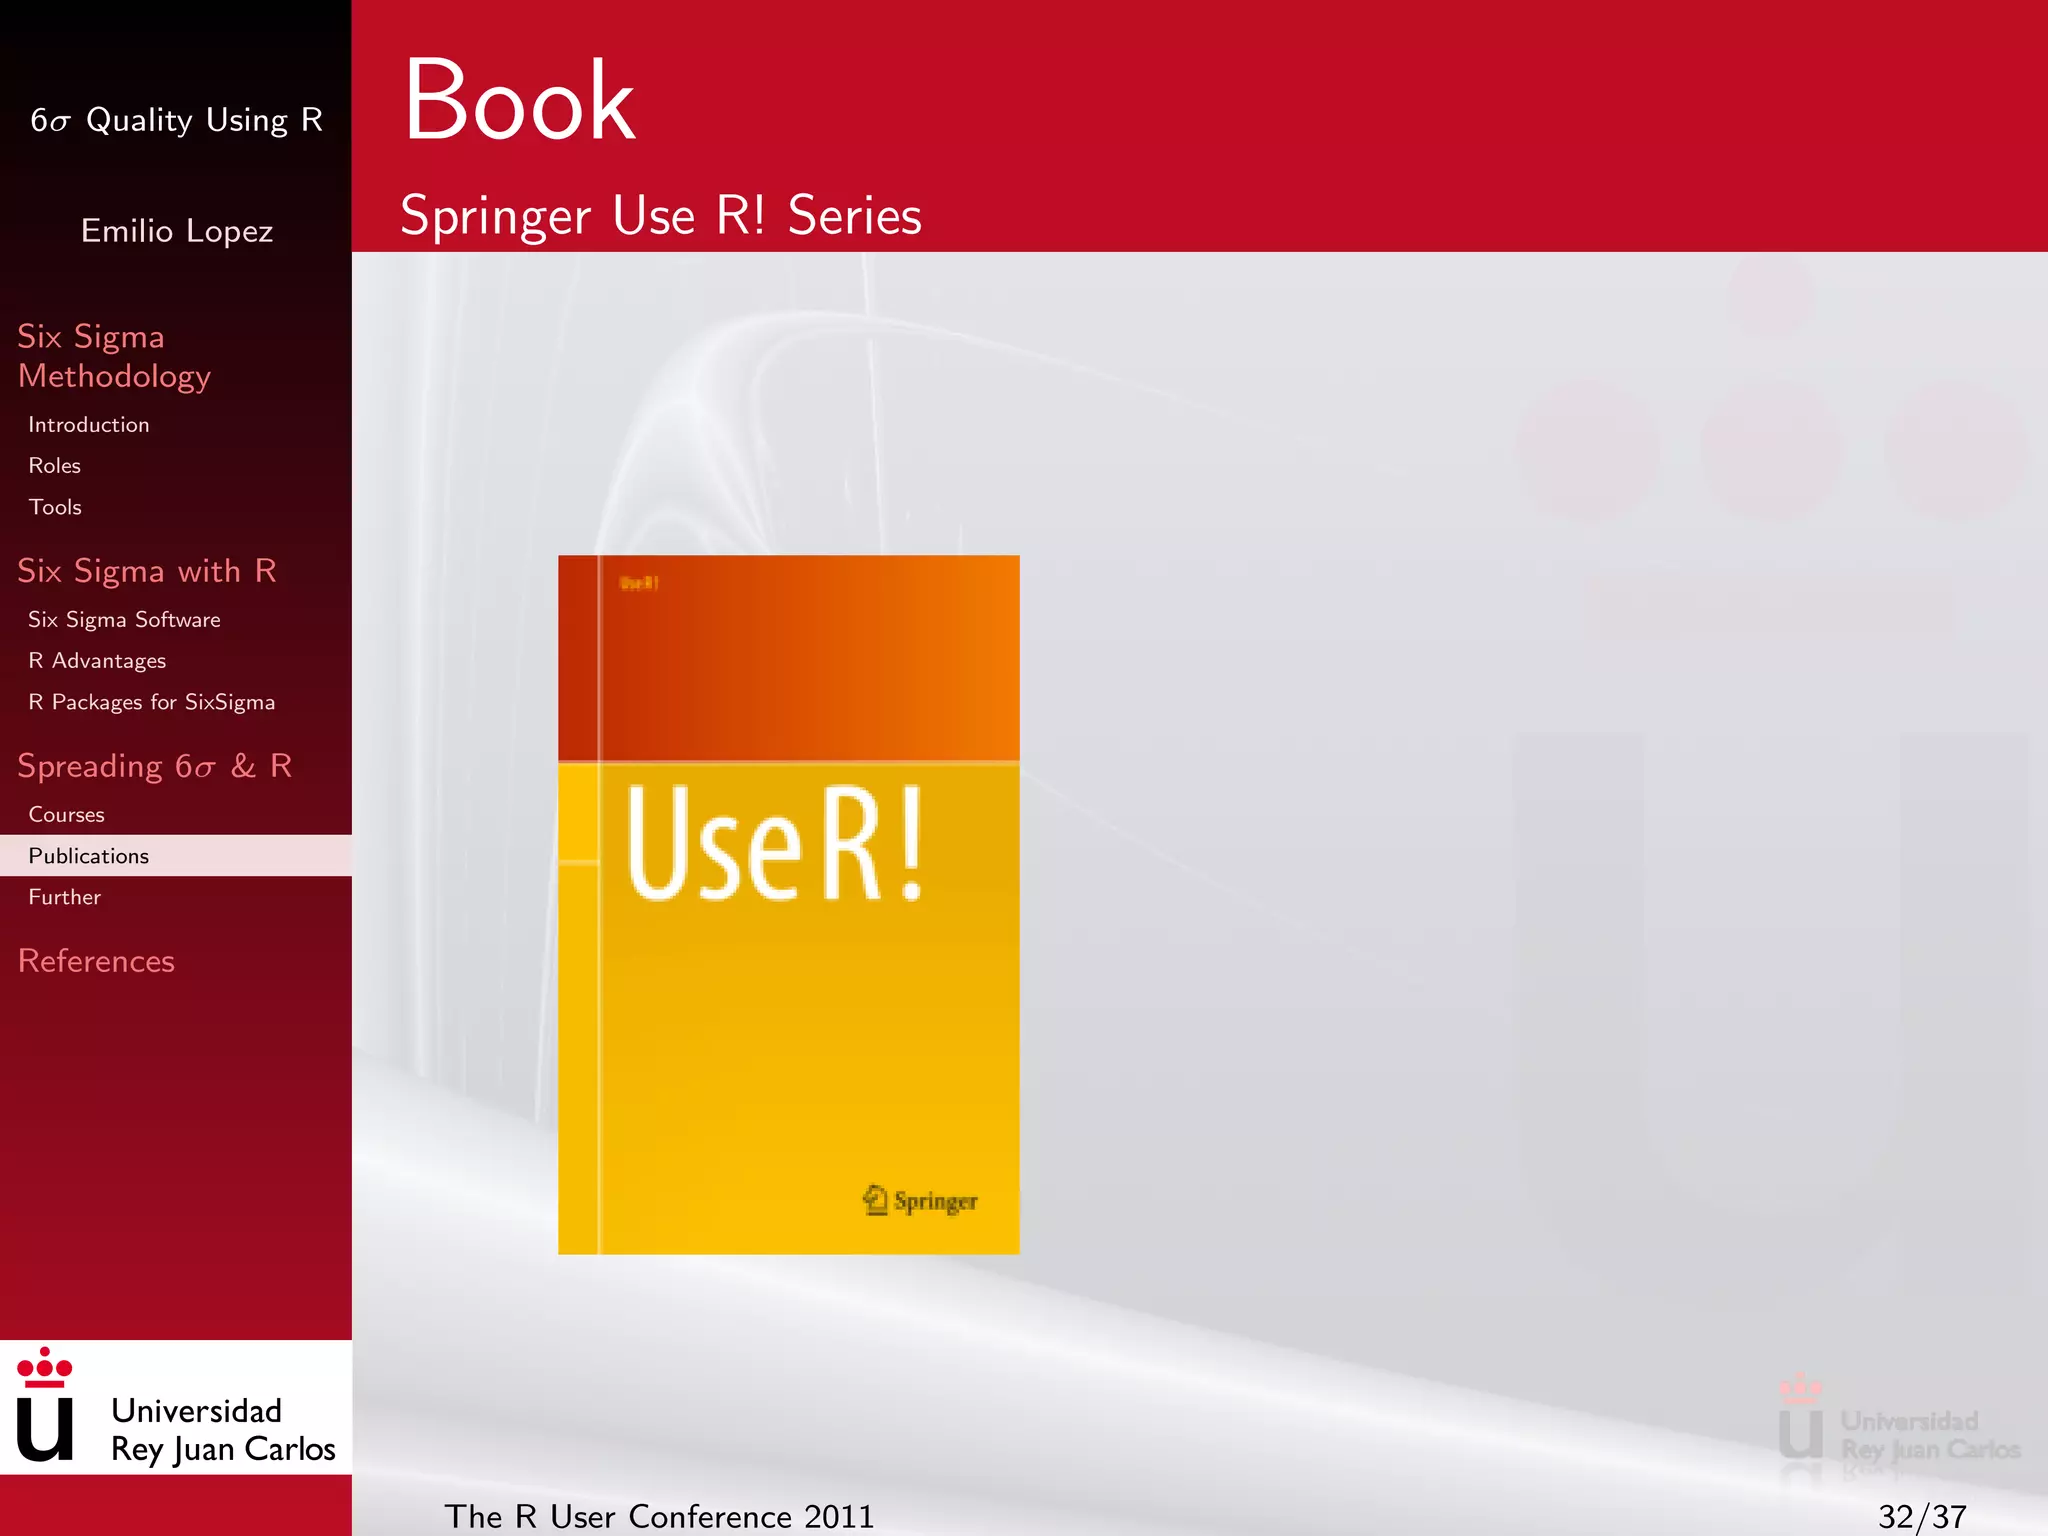Select the 6σ Quality Using R title

click(x=176, y=120)
